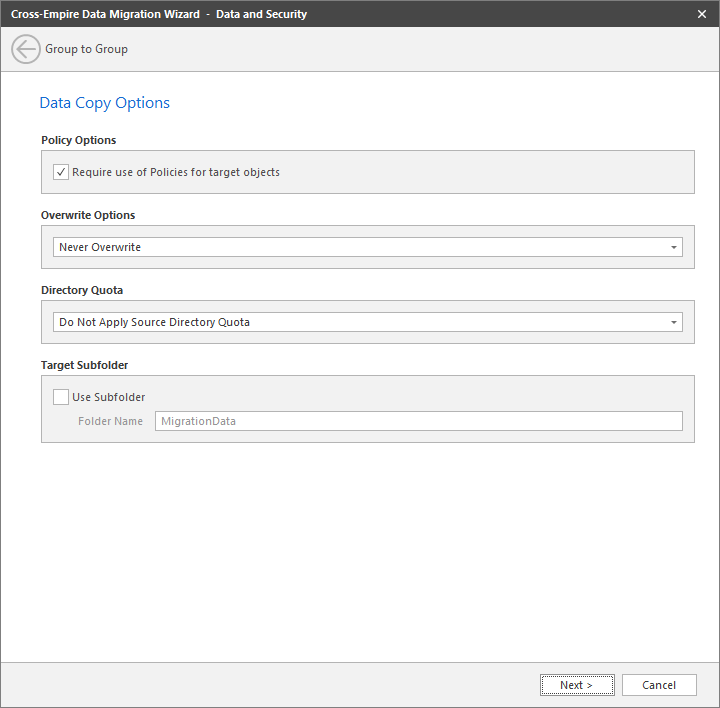Click the back arrow icon
Screen dimensions: 720x708
(x=26, y=49)
